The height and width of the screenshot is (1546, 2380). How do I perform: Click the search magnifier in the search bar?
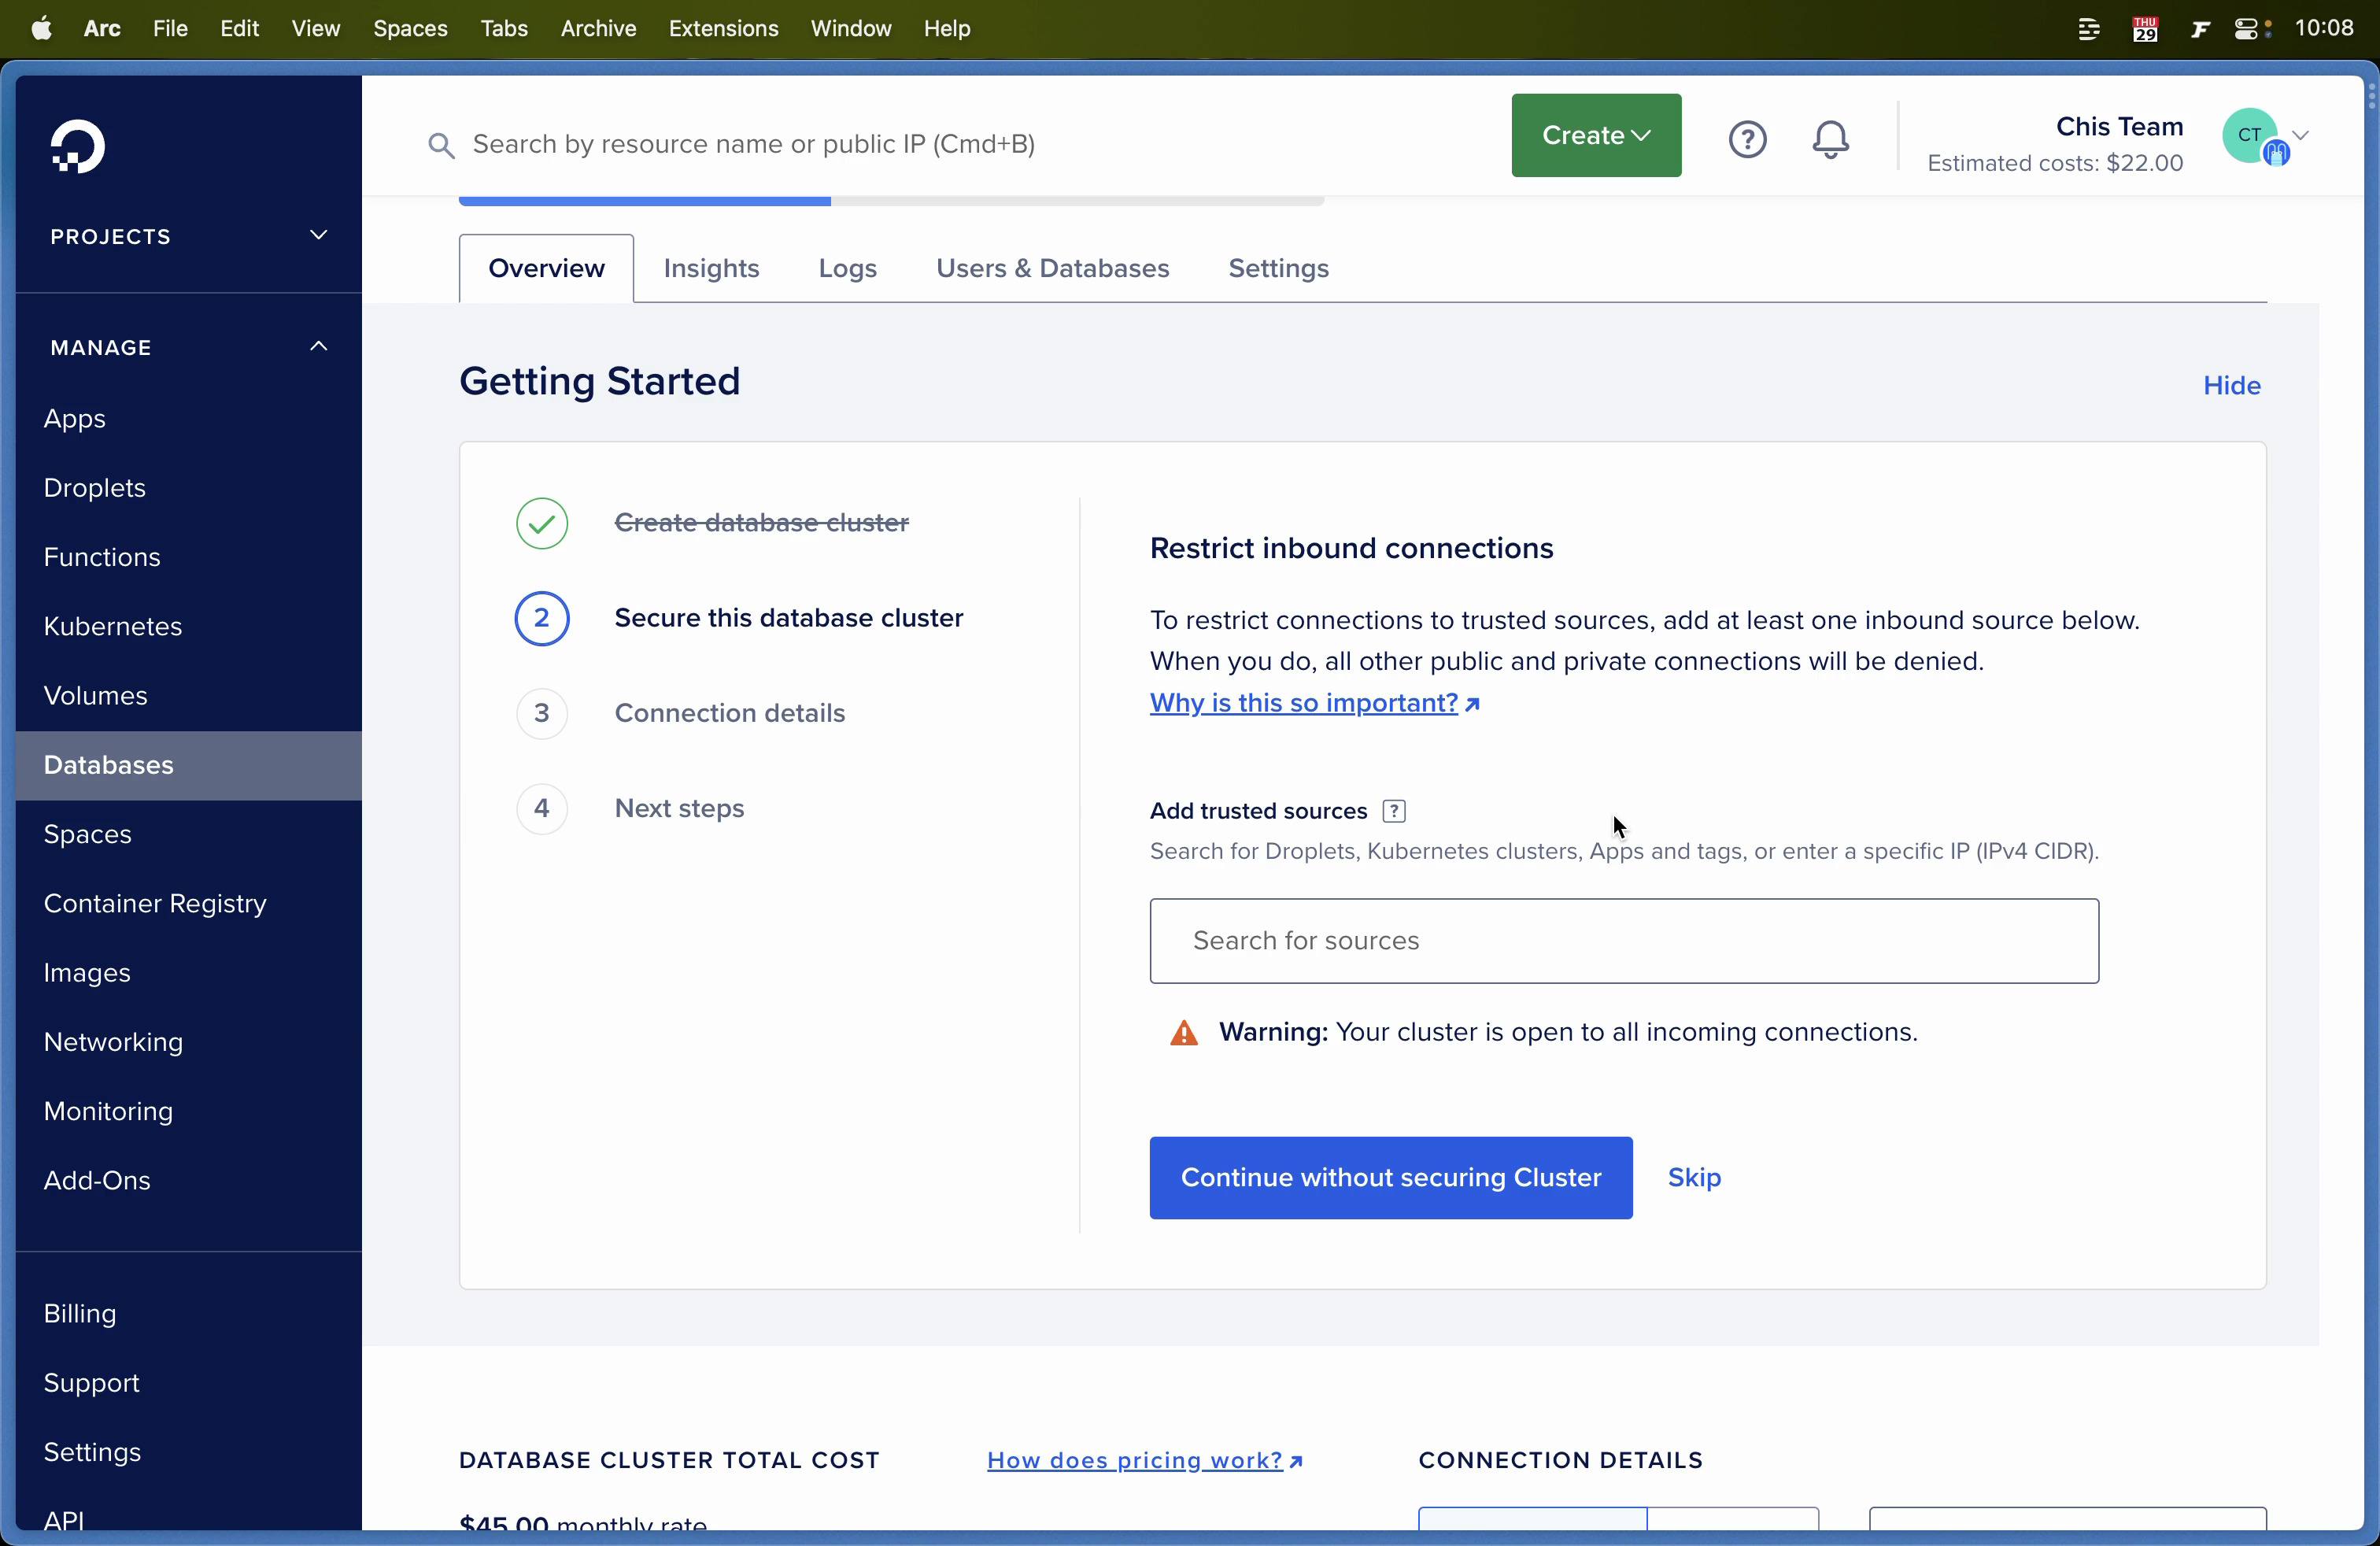pos(442,144)
